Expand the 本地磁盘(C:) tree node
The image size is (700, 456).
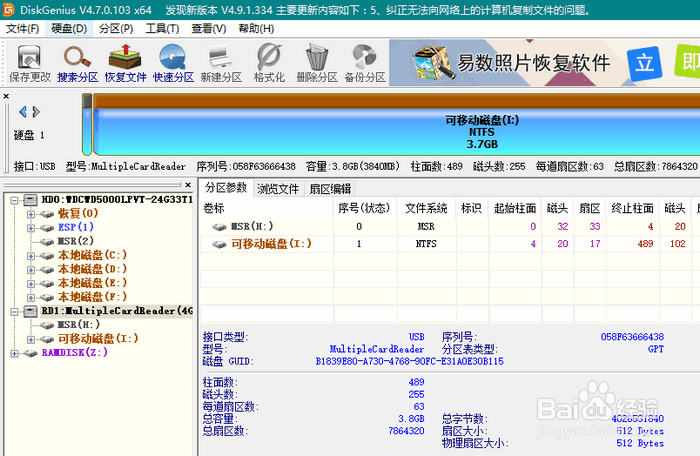coord(30,256)
